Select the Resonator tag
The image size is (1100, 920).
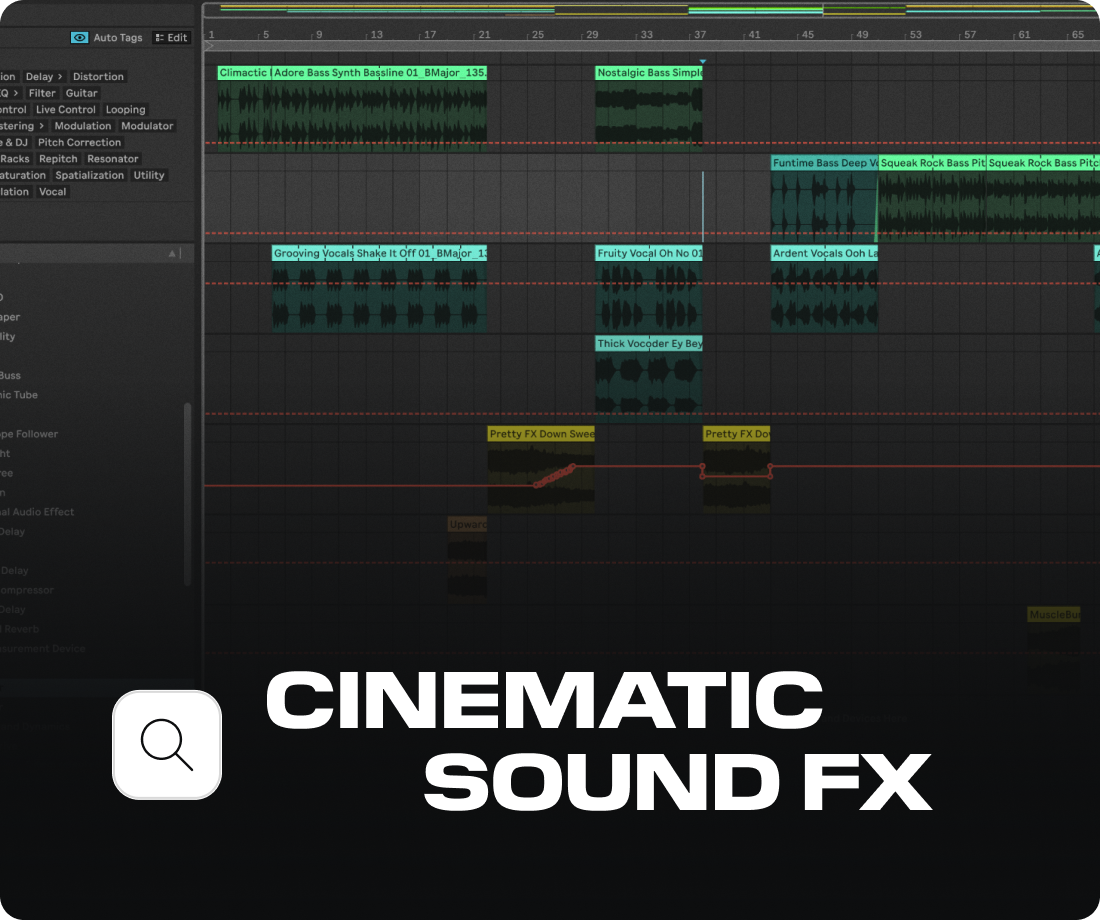click(x=112, y=158)
